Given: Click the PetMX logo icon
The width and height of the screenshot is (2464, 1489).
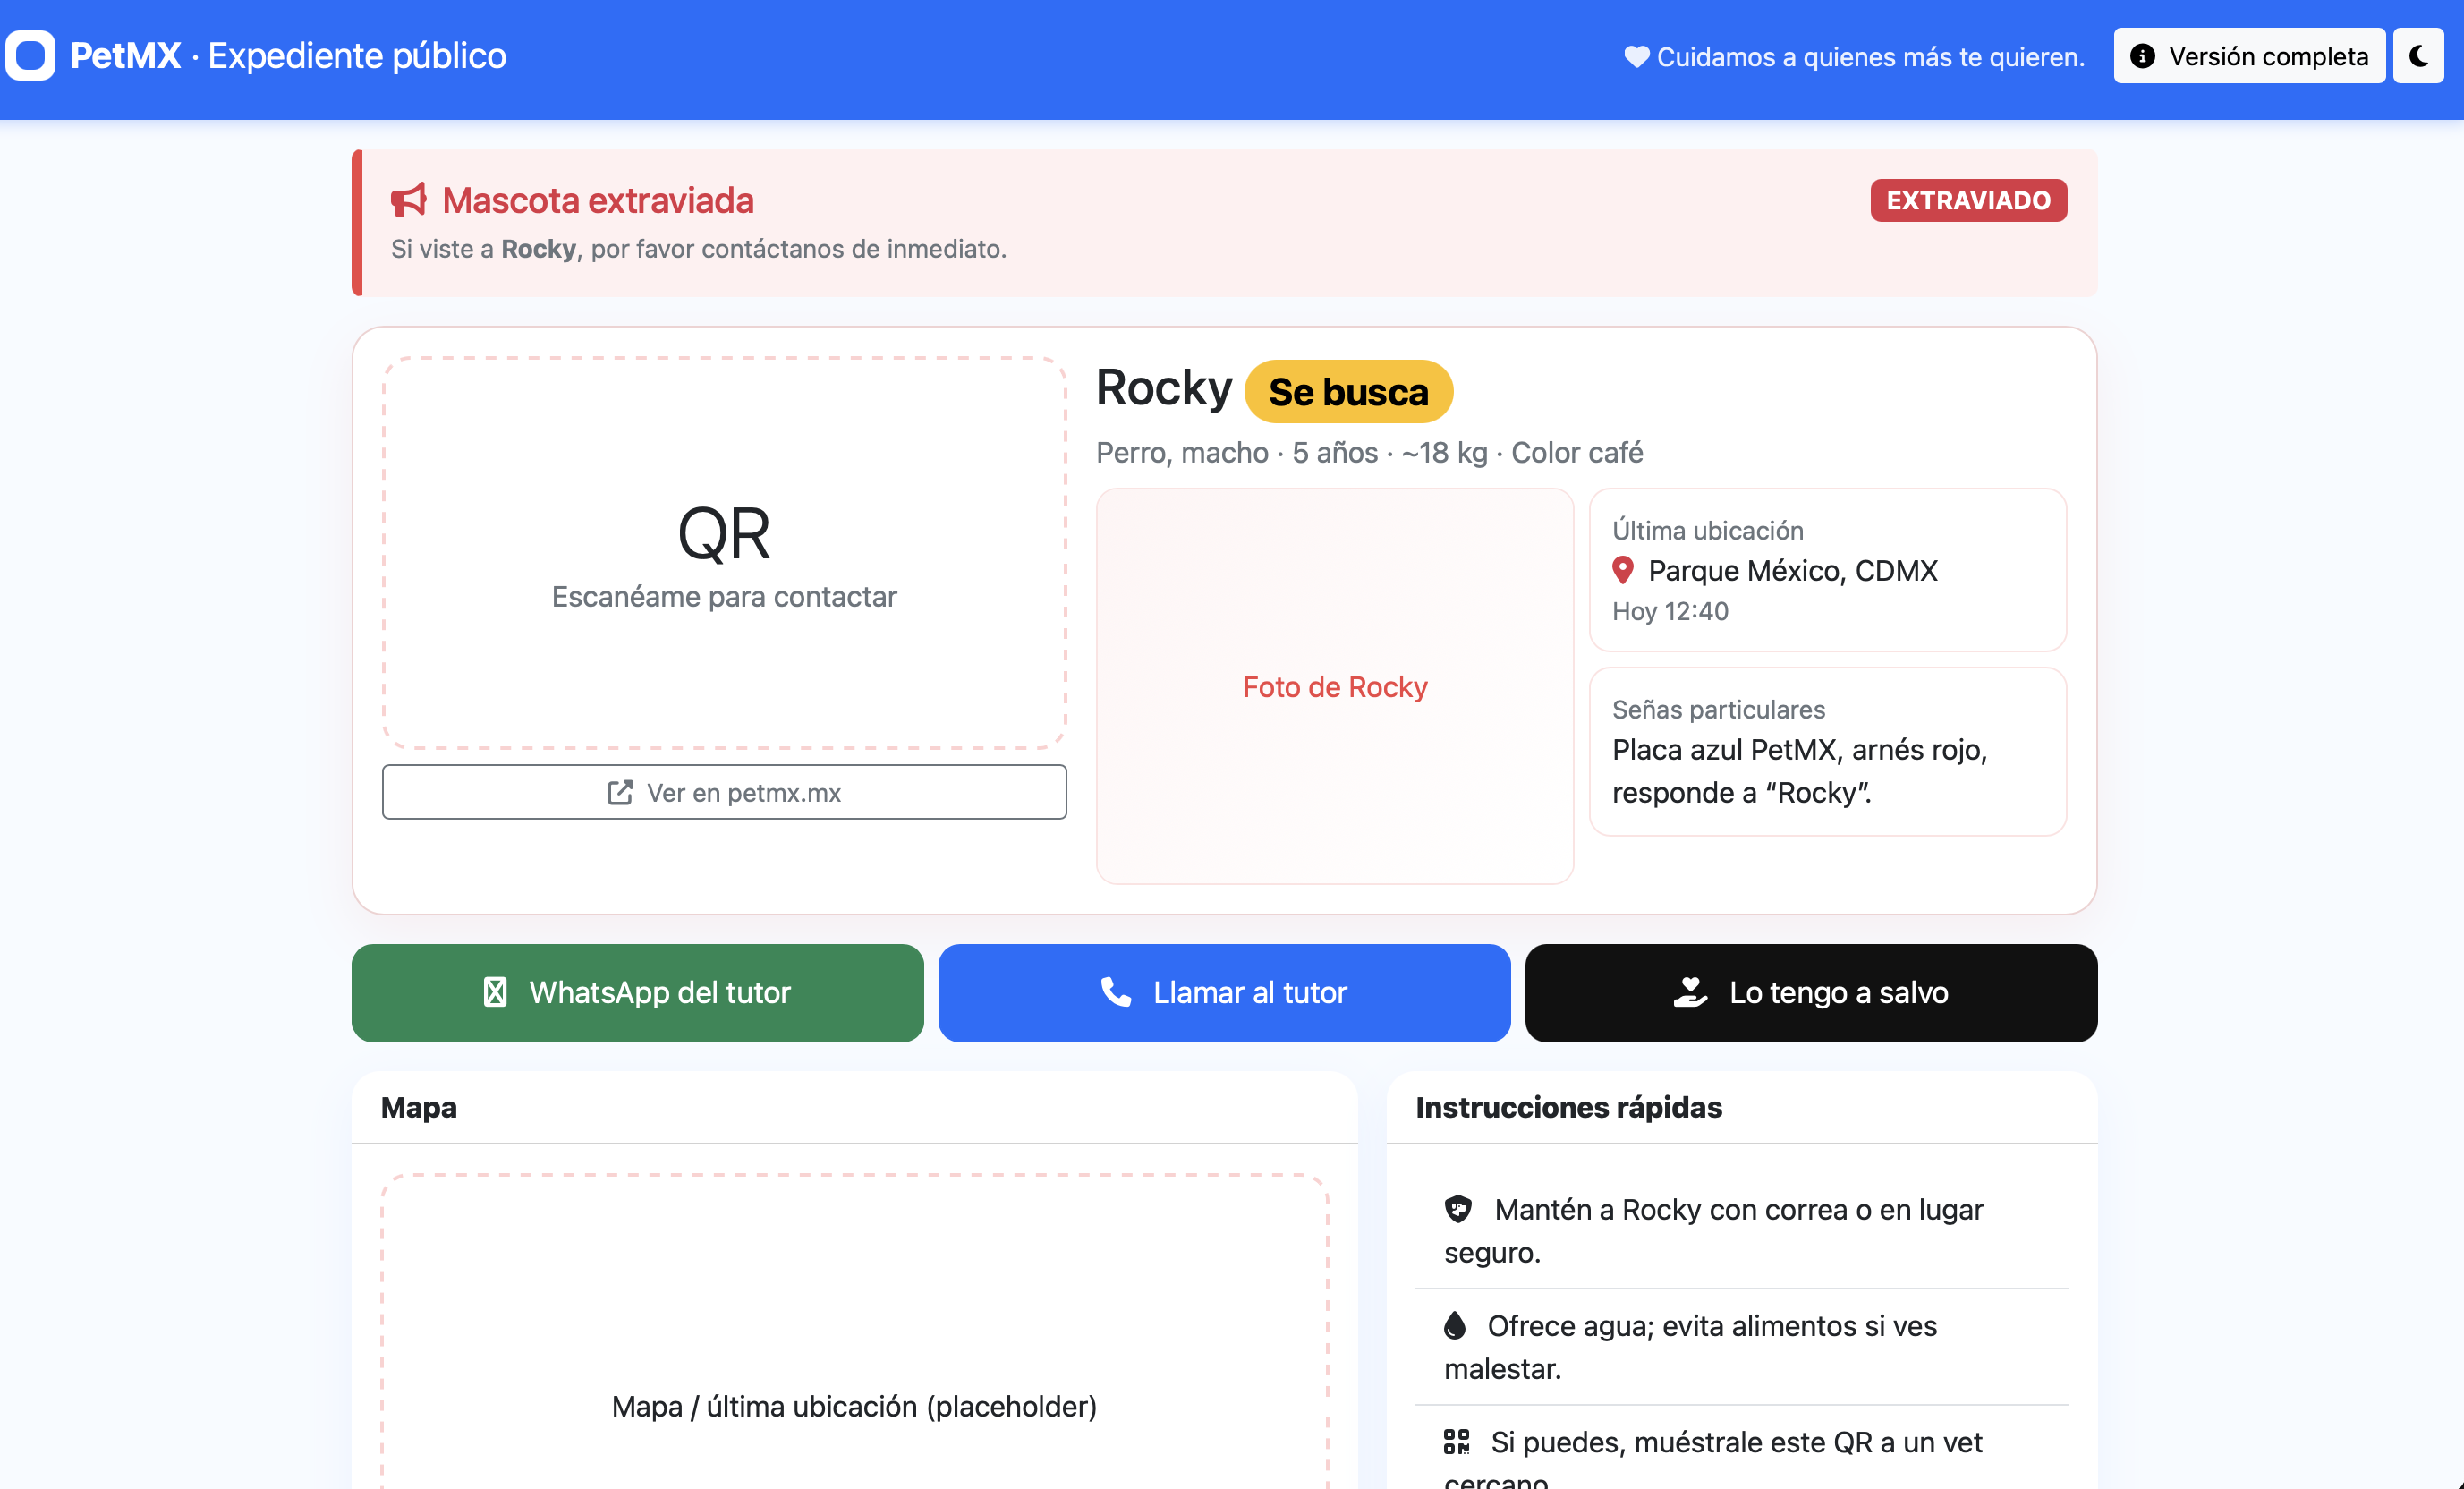Looking at the screenshot, I should coord(30,56).
